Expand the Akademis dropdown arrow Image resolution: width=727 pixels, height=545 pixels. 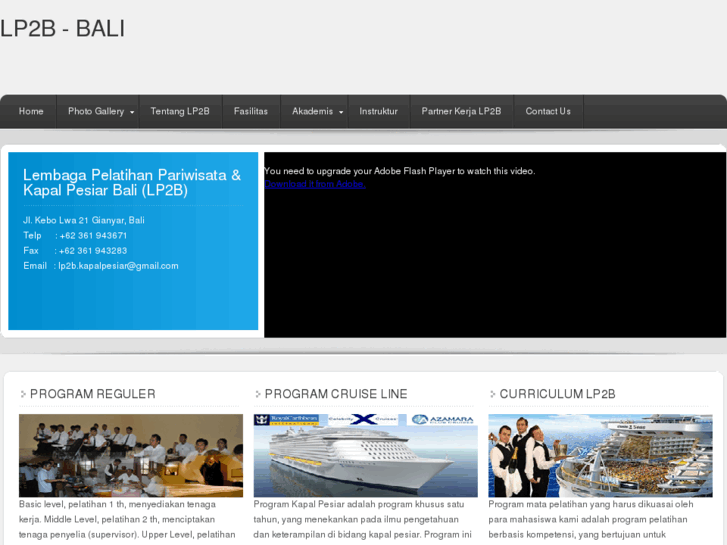pyautogui.click(x=341, y=112)
